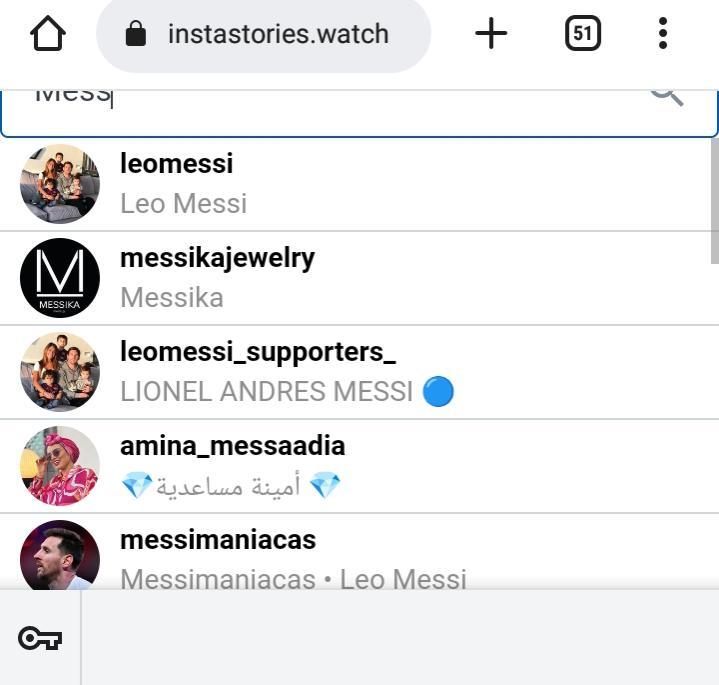This screenshot has width=719, height=685.
Task: Click leomessi profile picture thumbnail
Action: coord(60,183)
